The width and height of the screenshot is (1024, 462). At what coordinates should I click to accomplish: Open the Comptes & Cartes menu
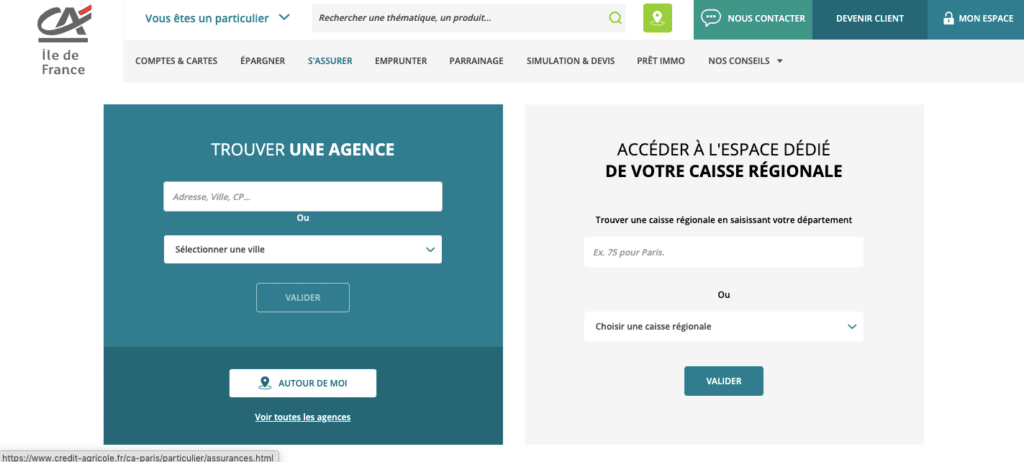coord(176,61)
